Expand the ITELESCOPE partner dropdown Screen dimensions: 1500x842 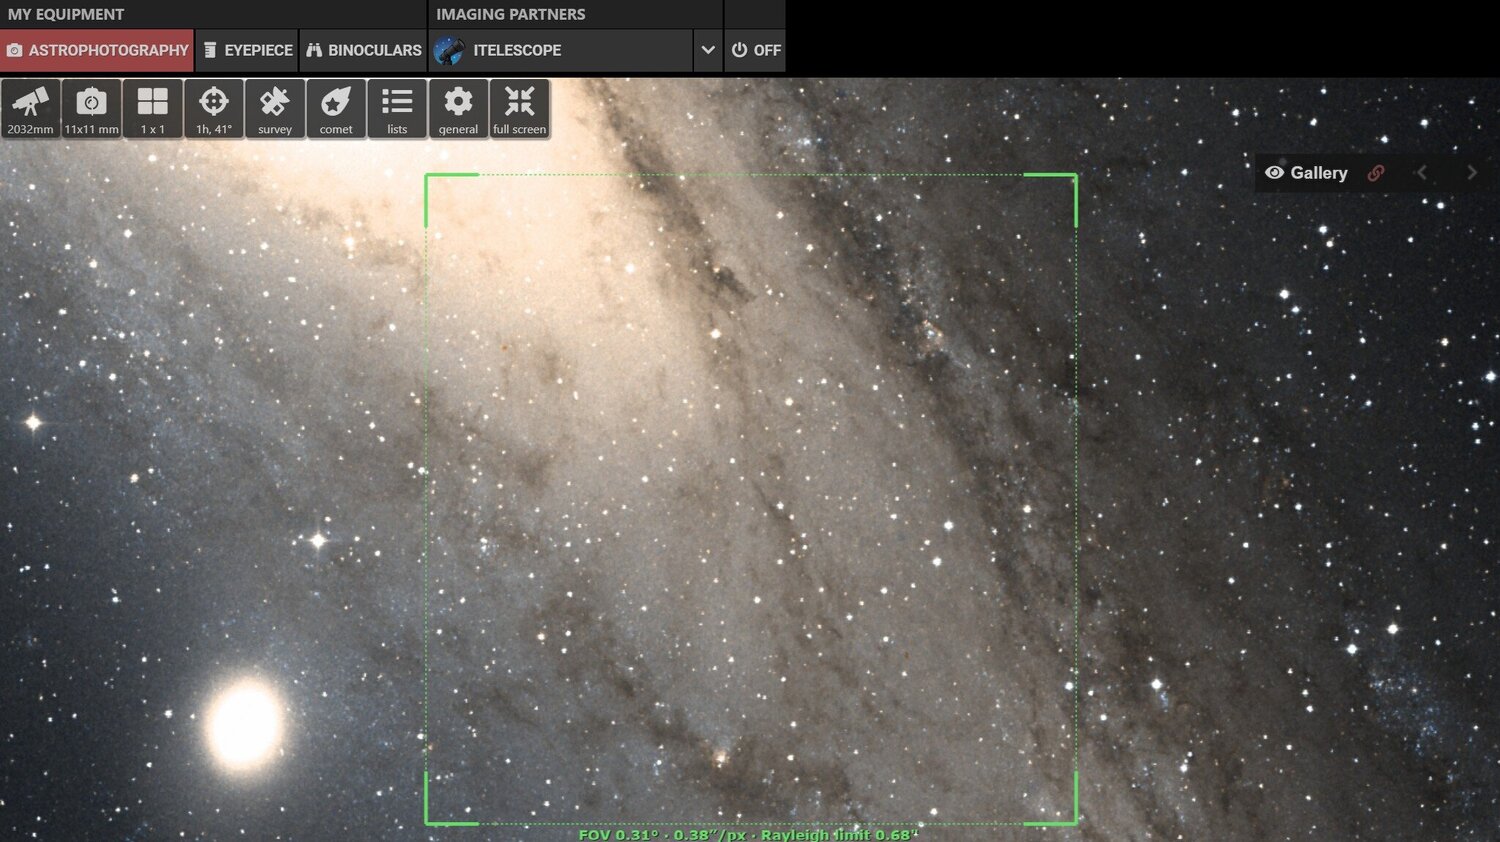(708, 50)
